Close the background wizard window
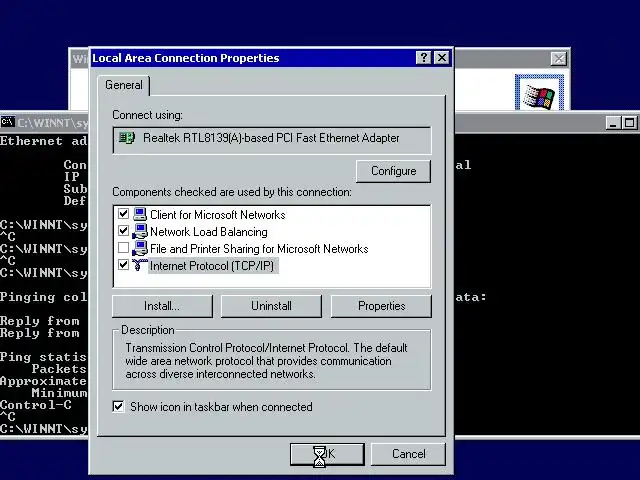Screen dimensions: 640x480 point(558,59)
